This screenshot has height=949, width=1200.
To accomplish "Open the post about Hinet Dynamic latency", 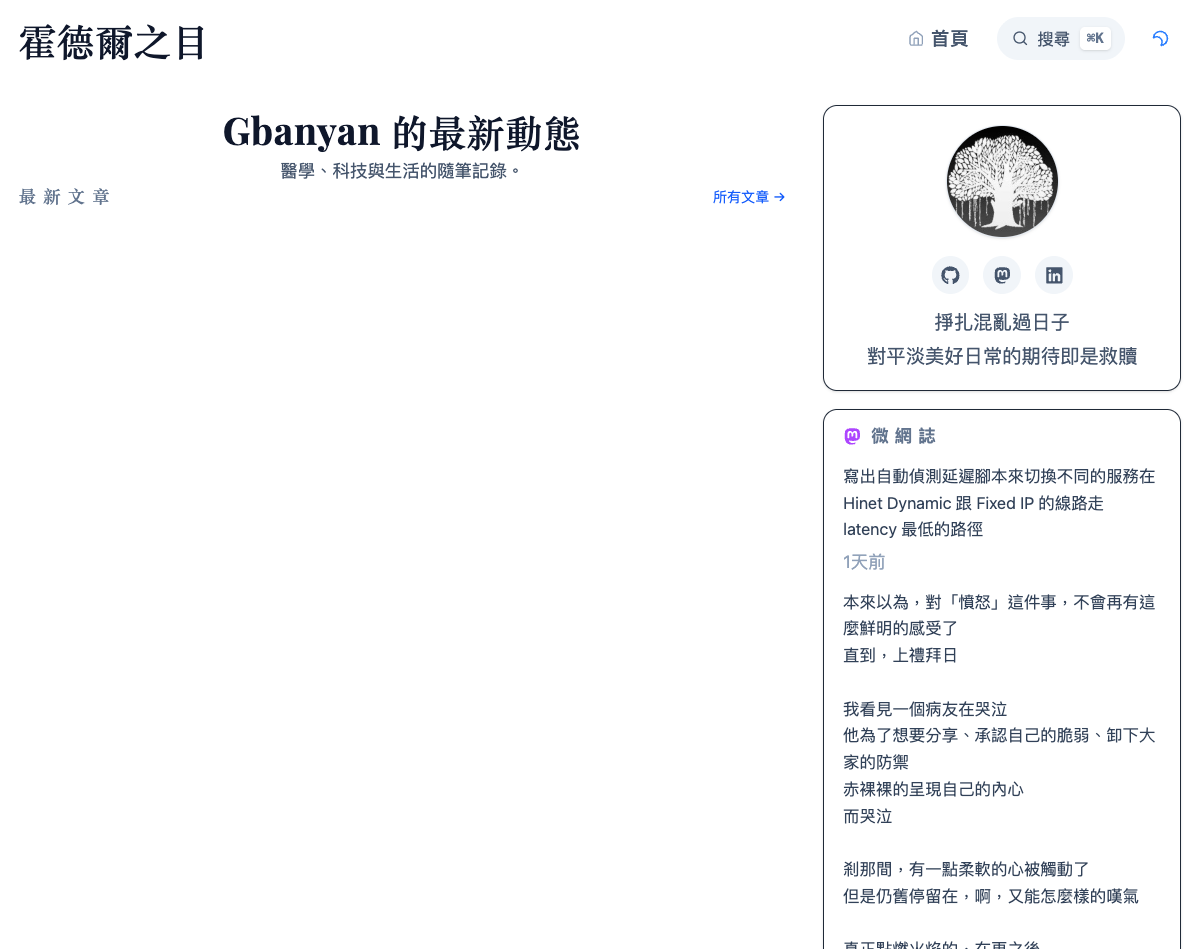I will tap(998, 503).
